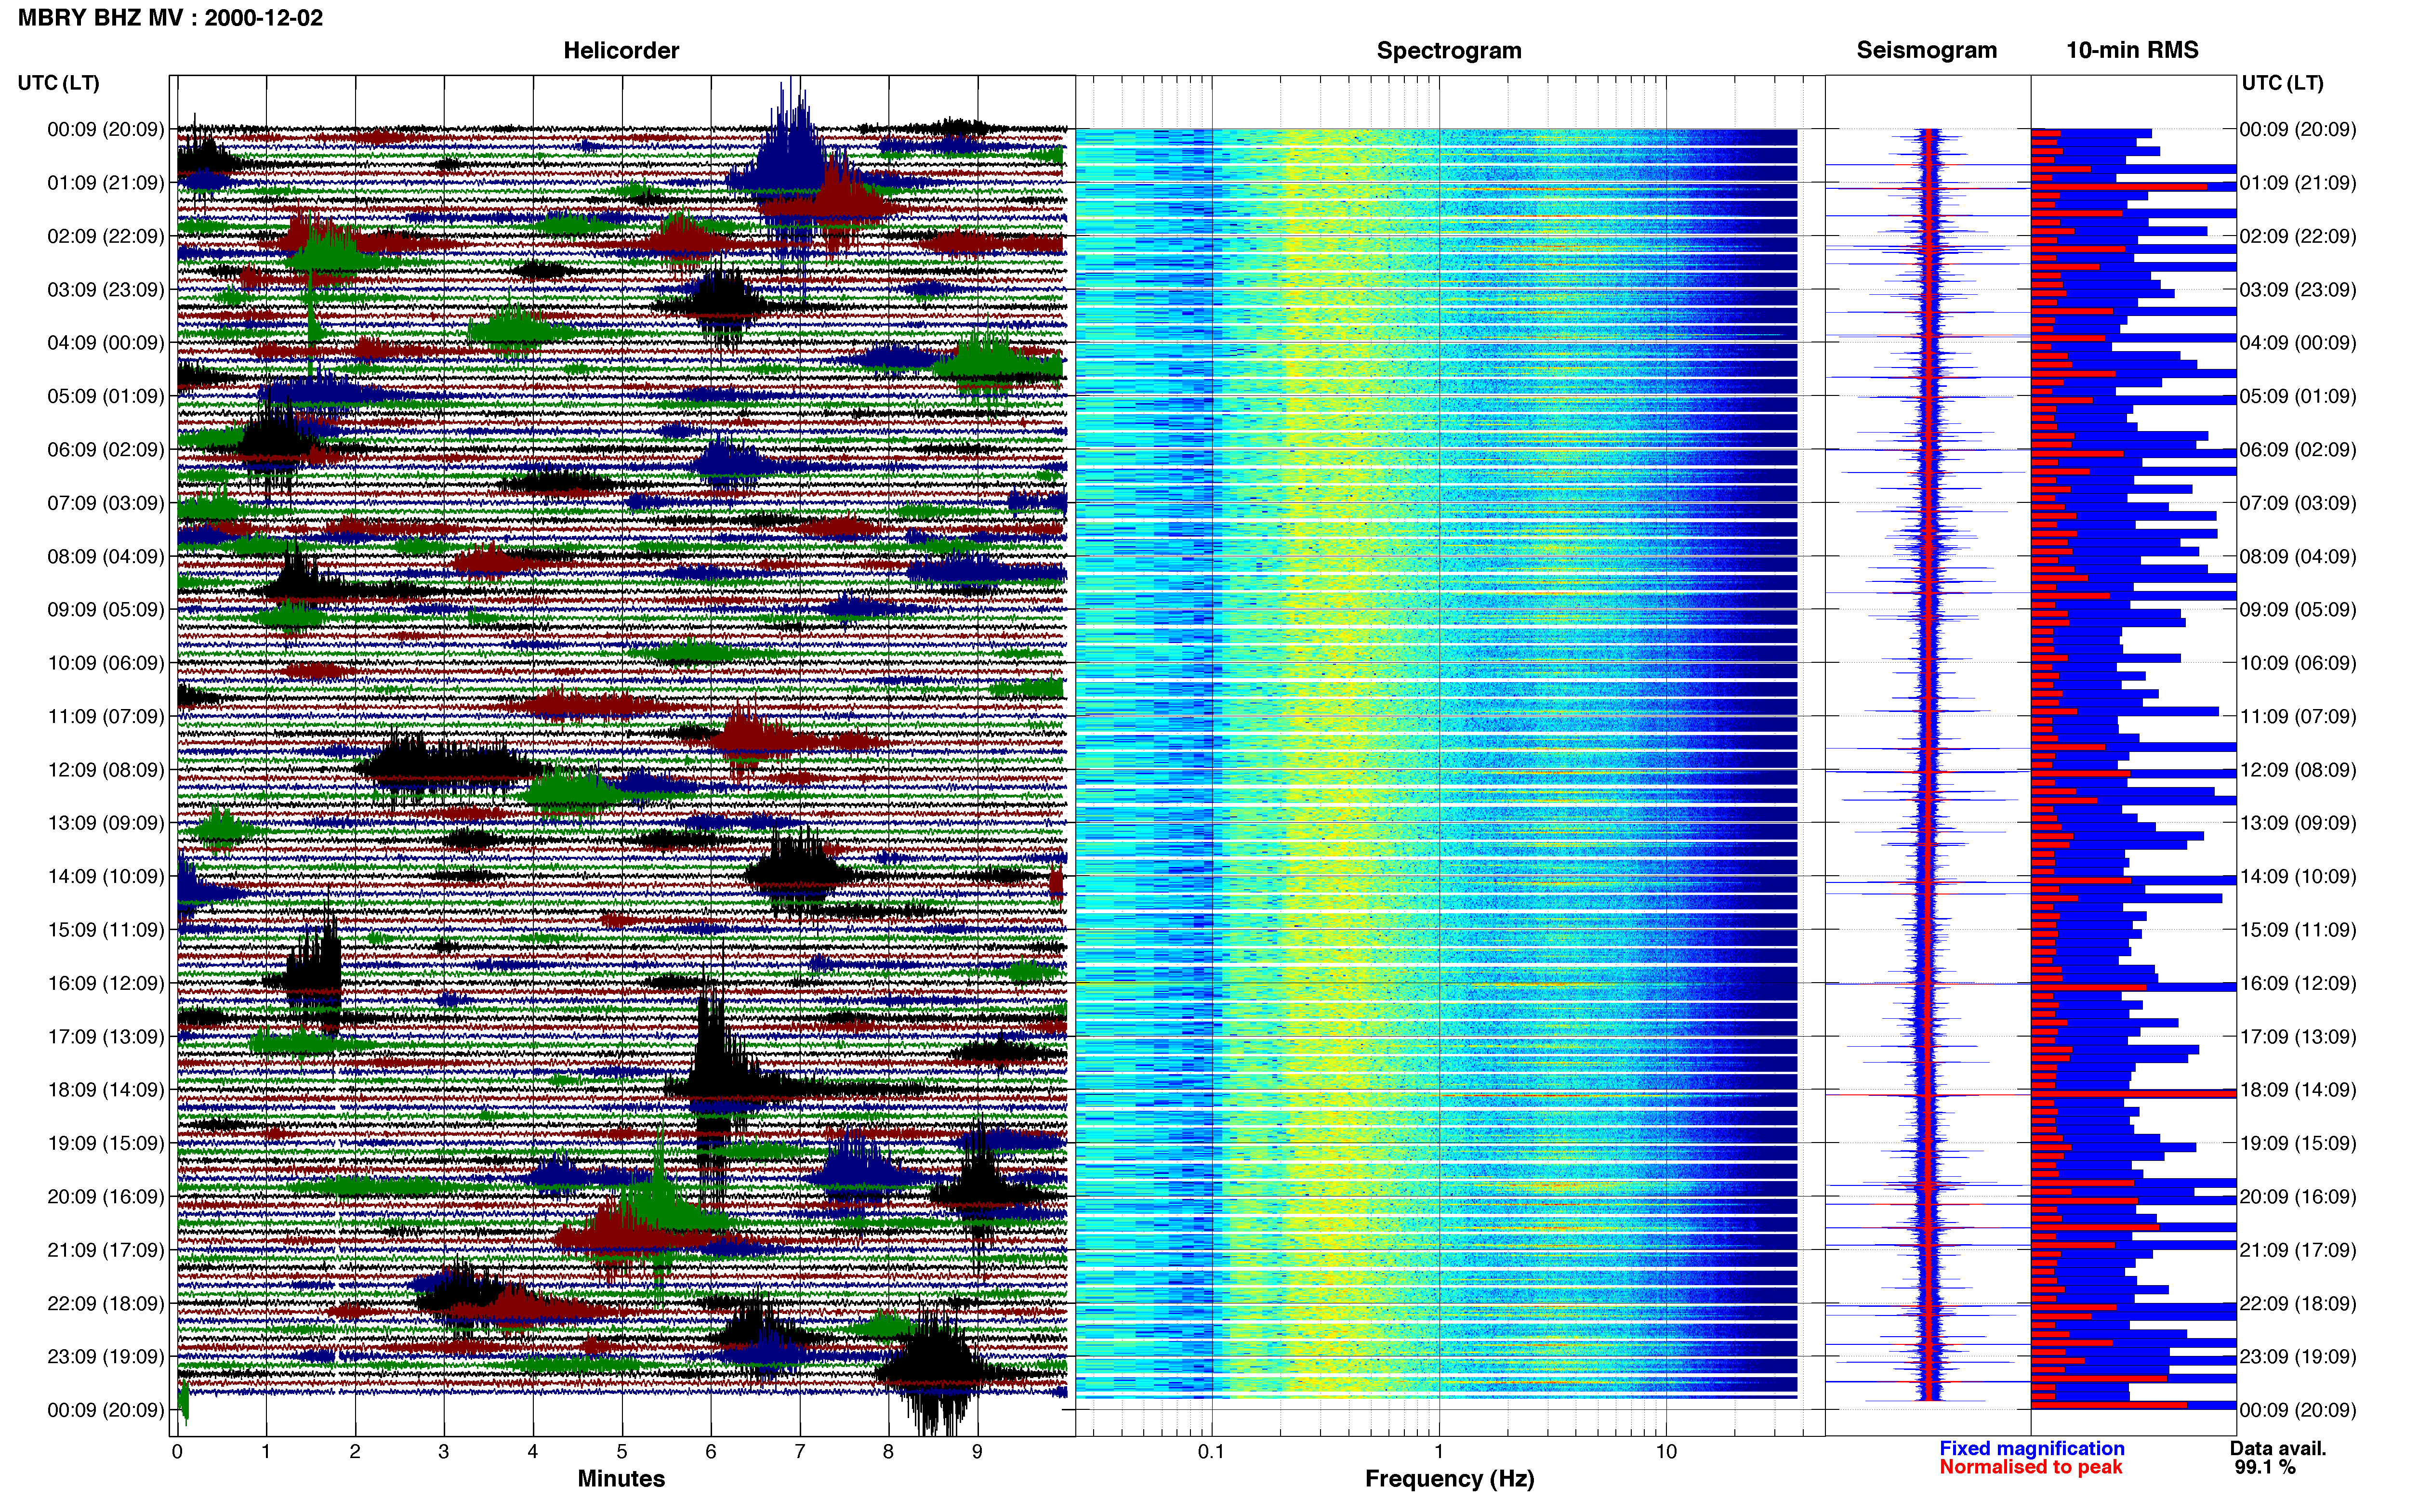Click the left '17:09 (13:09)' time label
Screen dimensions: 2418x1512
point(105,1037)
